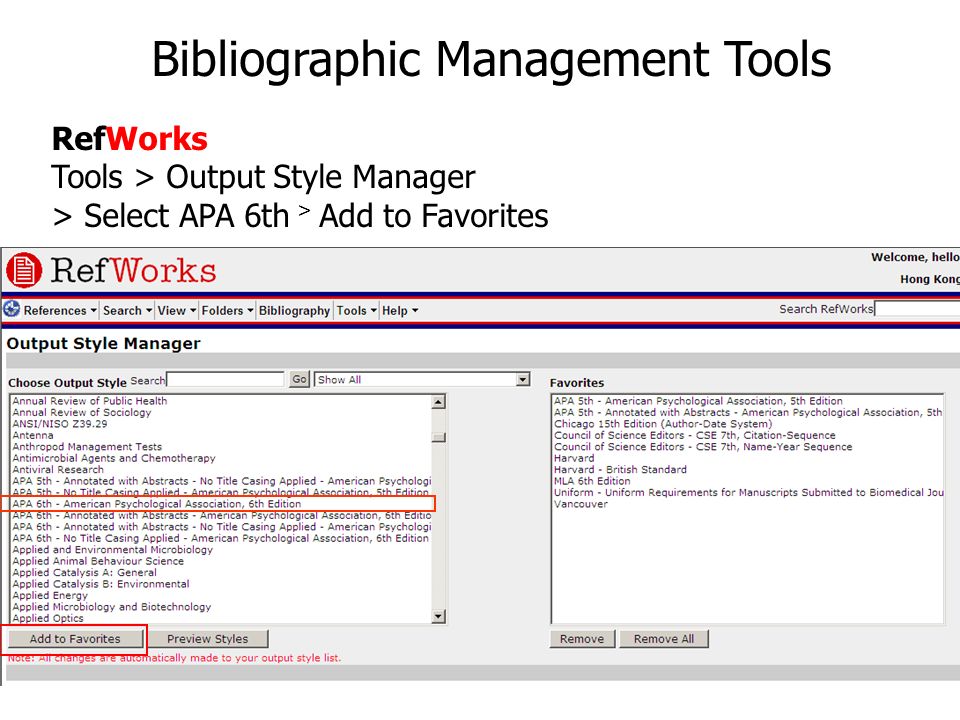The height and width of the screenshot is (720, 960).
Task: Select APA 5th No Title Casing Applied style
Action: [x=220, y=492]
